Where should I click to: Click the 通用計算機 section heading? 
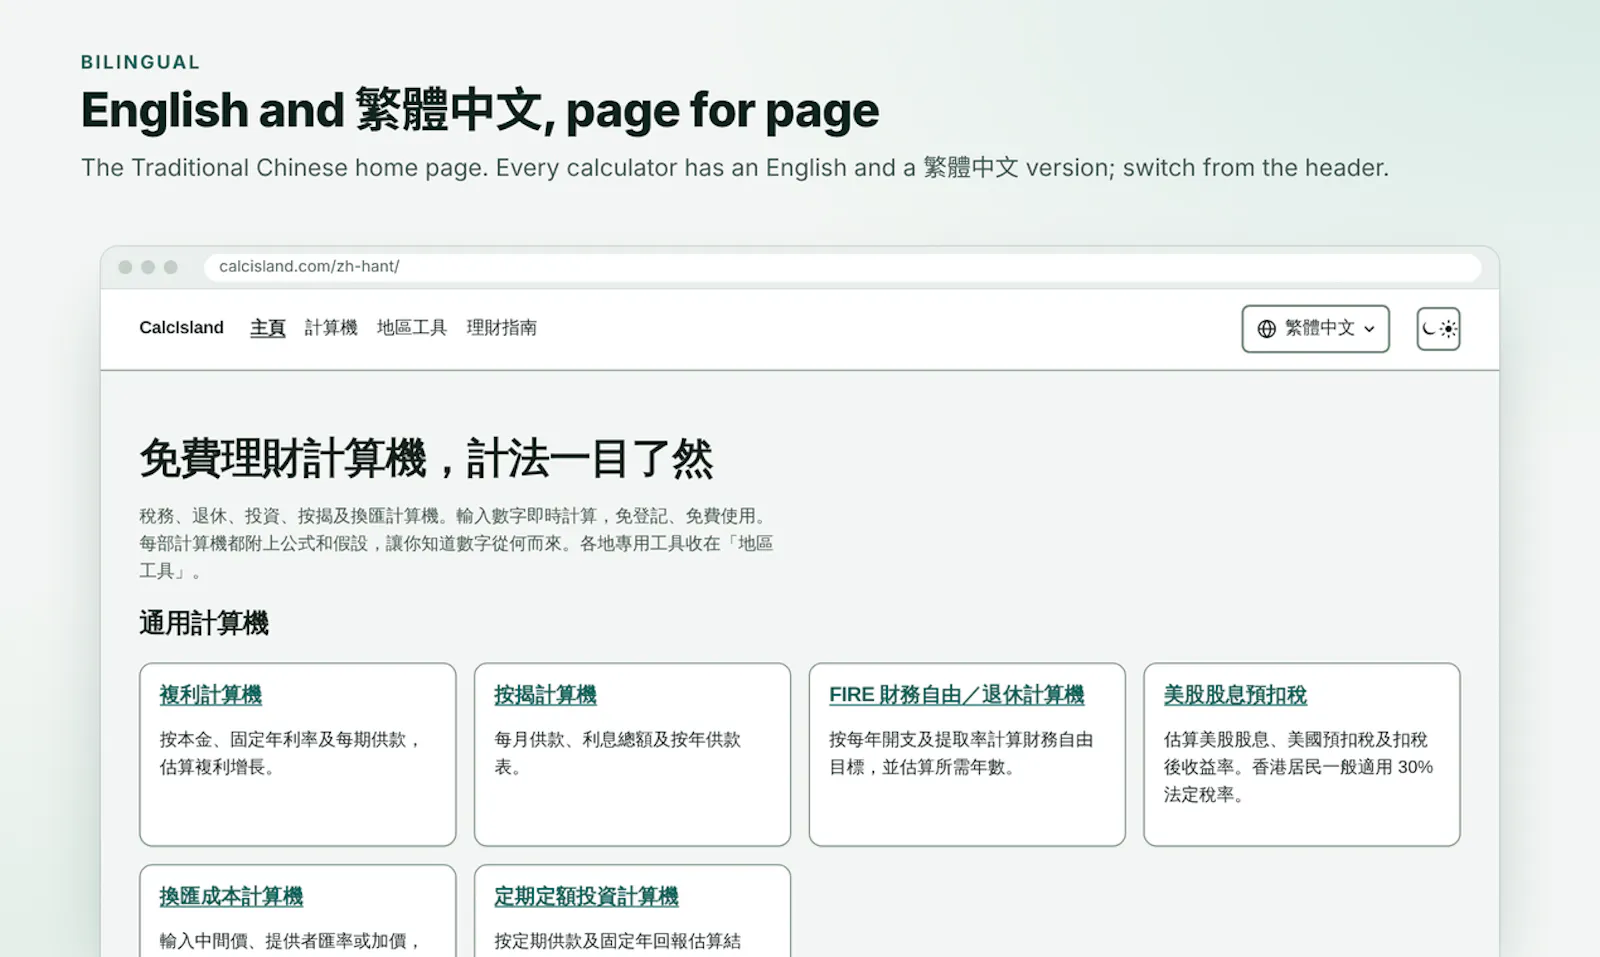pos(204,623)
